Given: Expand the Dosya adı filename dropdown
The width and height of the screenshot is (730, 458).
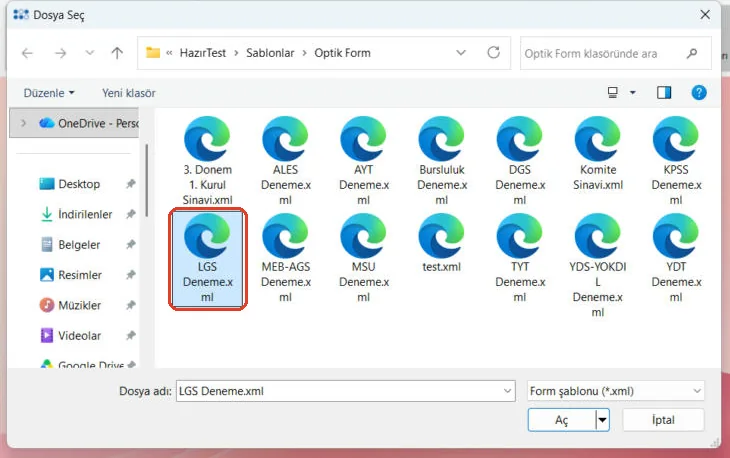Looking at the screenshot, I should pos(507,391).
